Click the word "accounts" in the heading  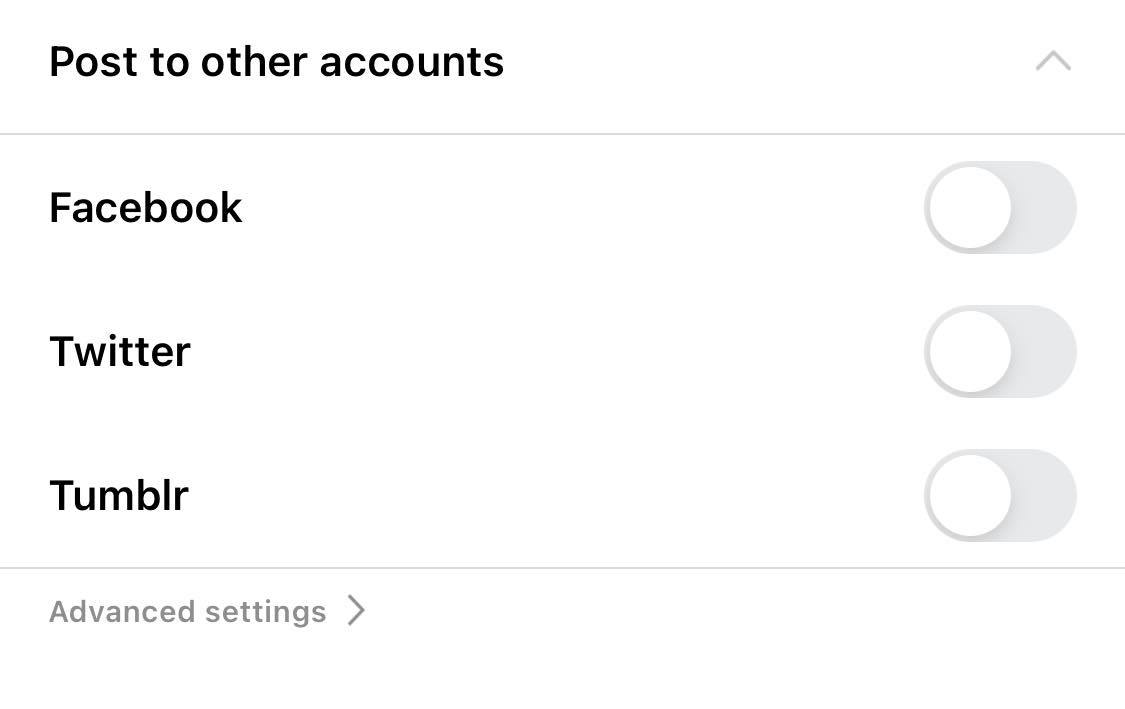[412, 62]
